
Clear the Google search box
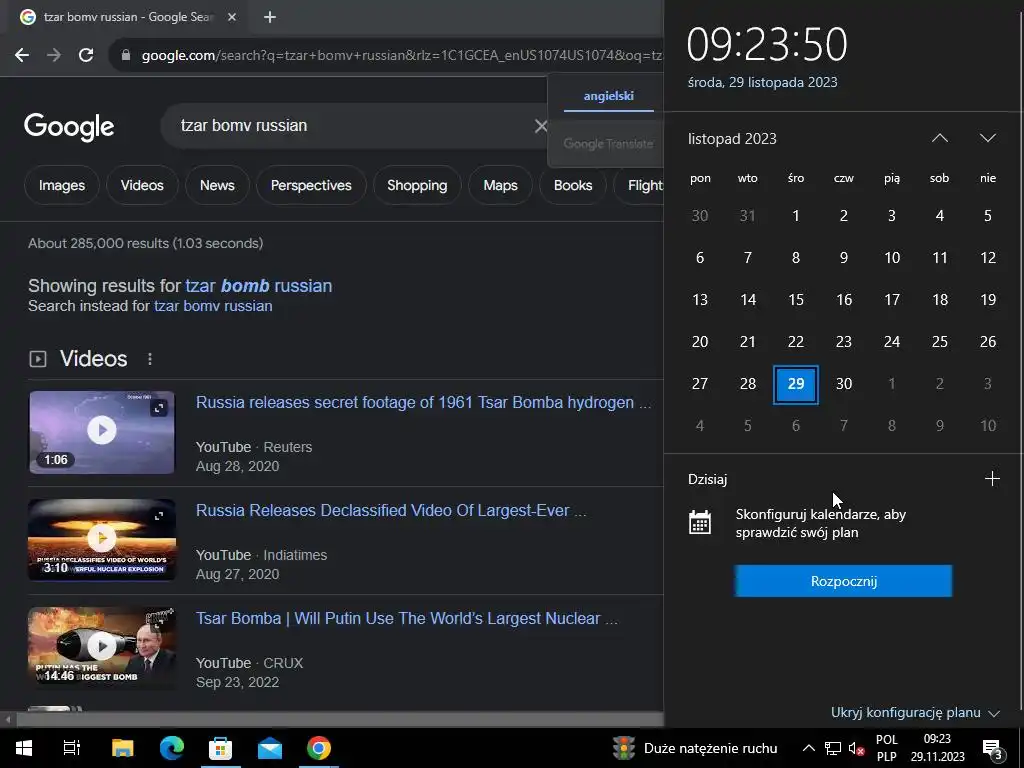click(x=541, y=126)
